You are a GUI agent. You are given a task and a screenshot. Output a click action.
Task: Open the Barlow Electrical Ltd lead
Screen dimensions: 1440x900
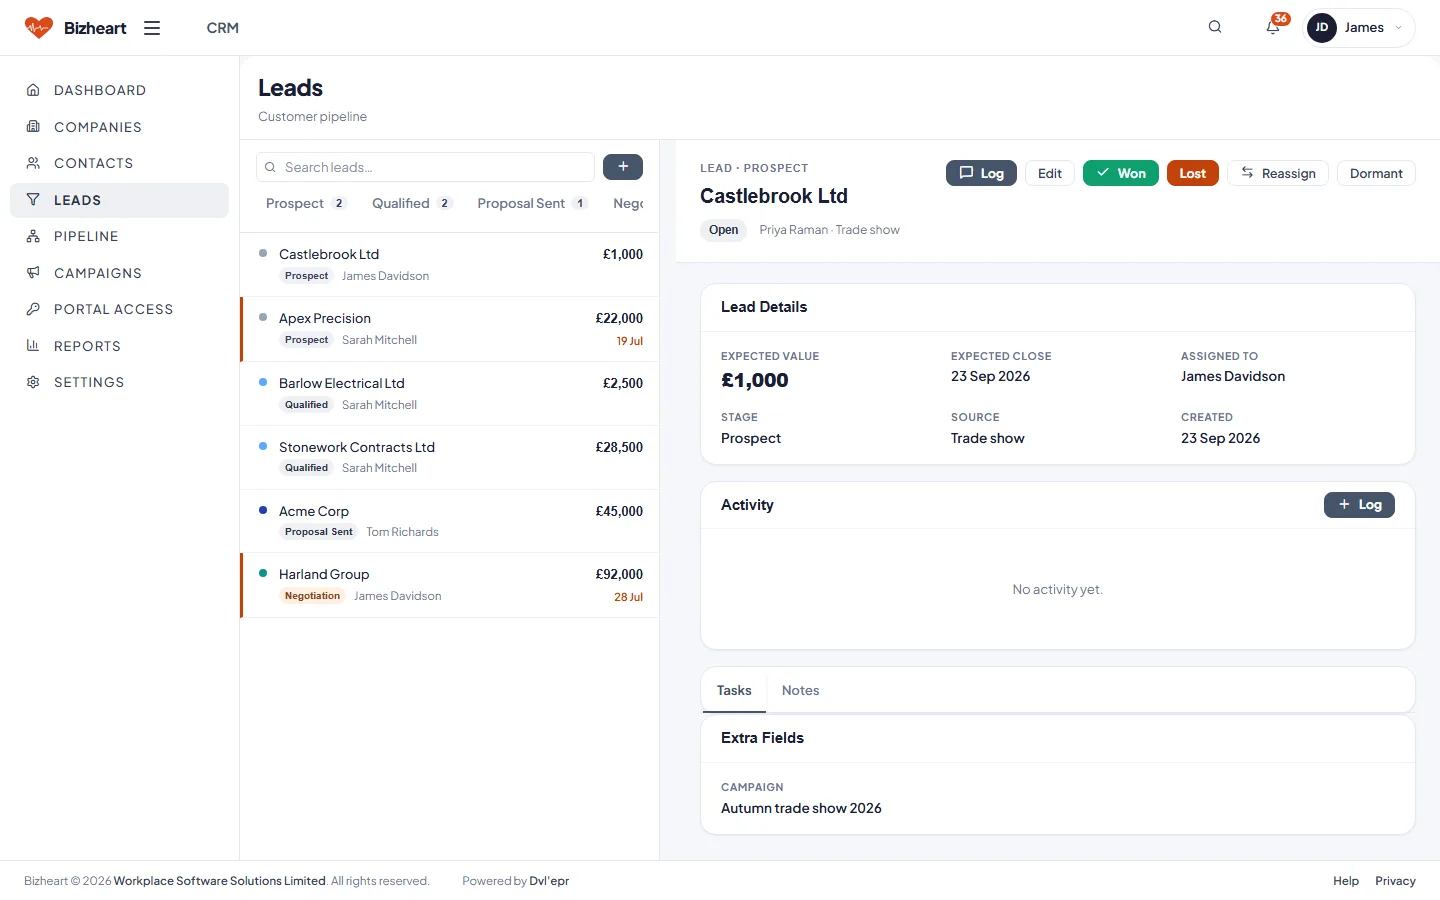coord(450,394)
